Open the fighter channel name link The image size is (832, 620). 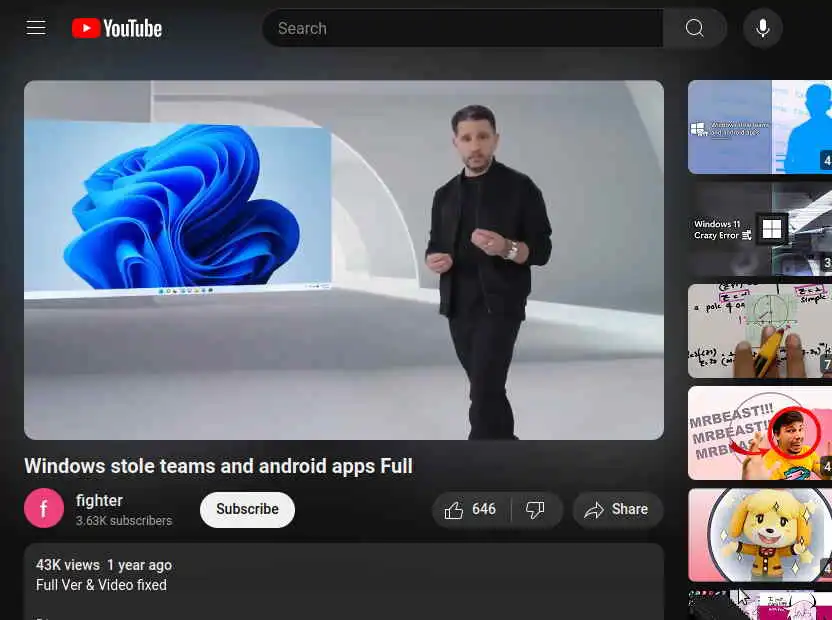click(x=99, y=500)
